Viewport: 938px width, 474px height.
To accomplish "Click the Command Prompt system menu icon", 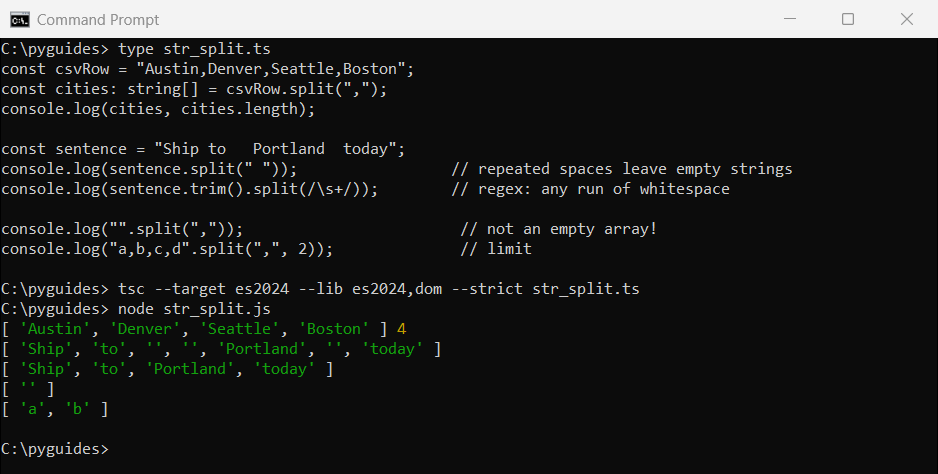I will point(19,20).
